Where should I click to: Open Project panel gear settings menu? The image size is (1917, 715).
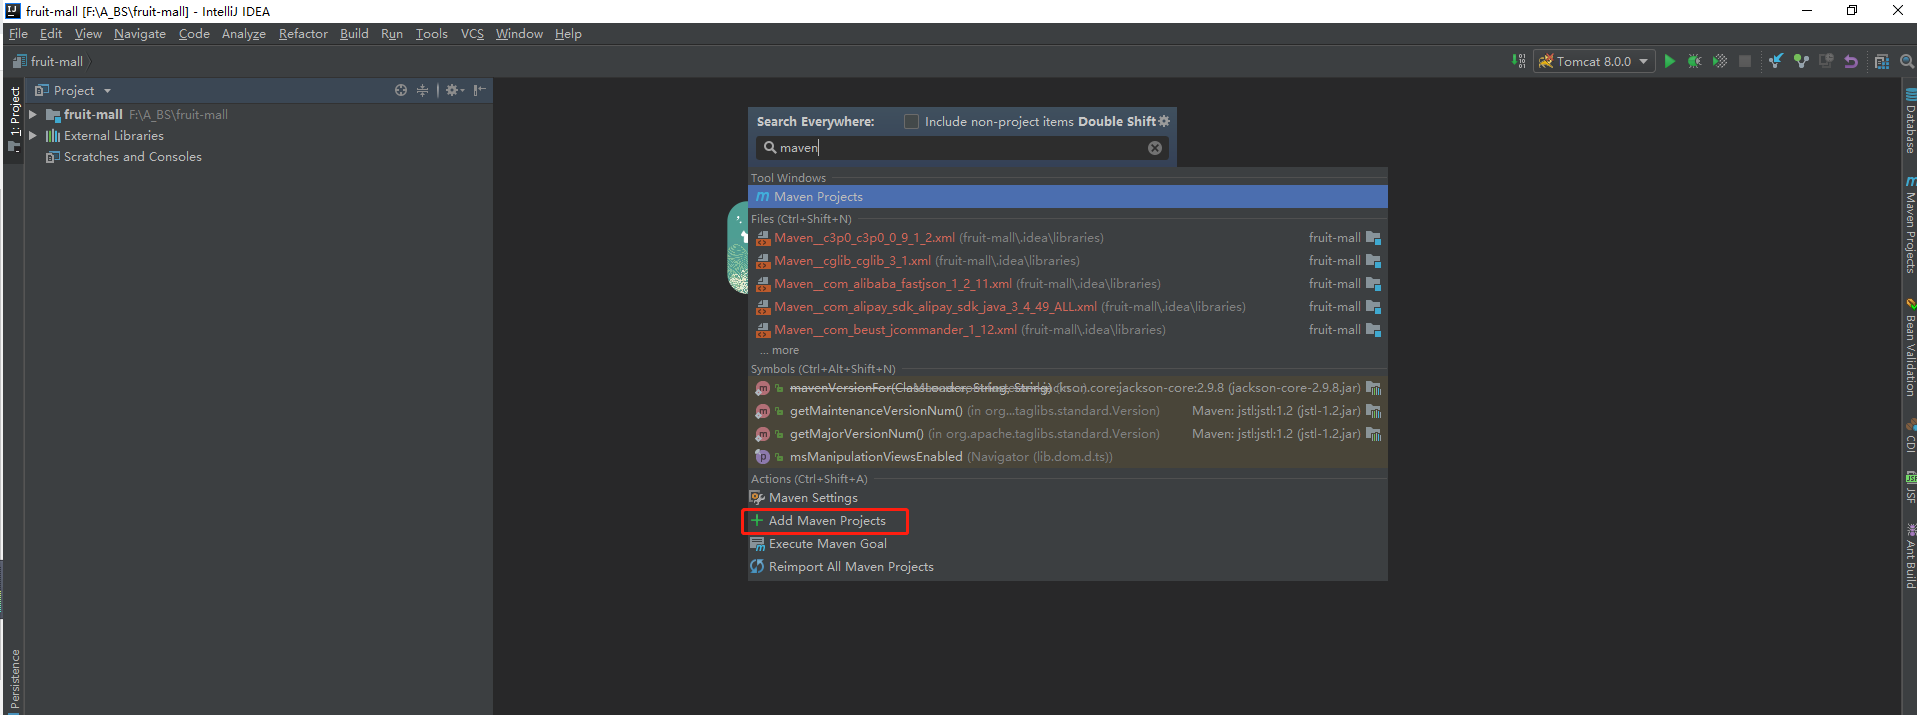[454, 90]
